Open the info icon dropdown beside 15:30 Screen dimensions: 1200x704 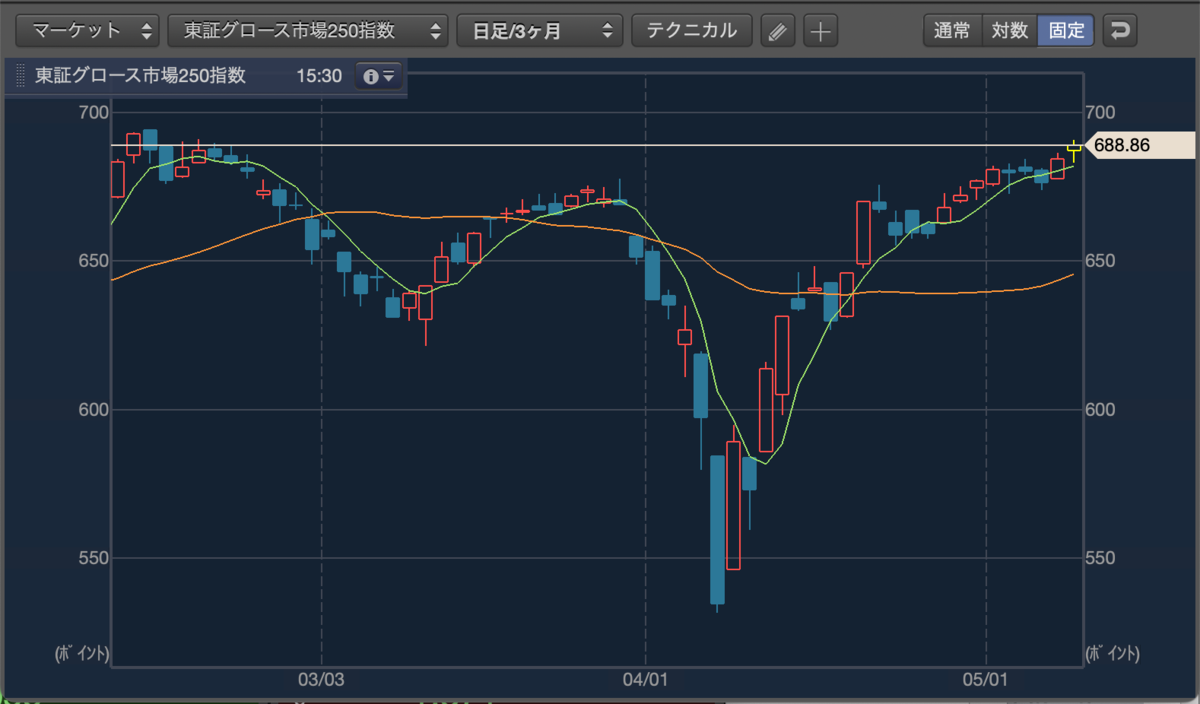coord(379,76)
